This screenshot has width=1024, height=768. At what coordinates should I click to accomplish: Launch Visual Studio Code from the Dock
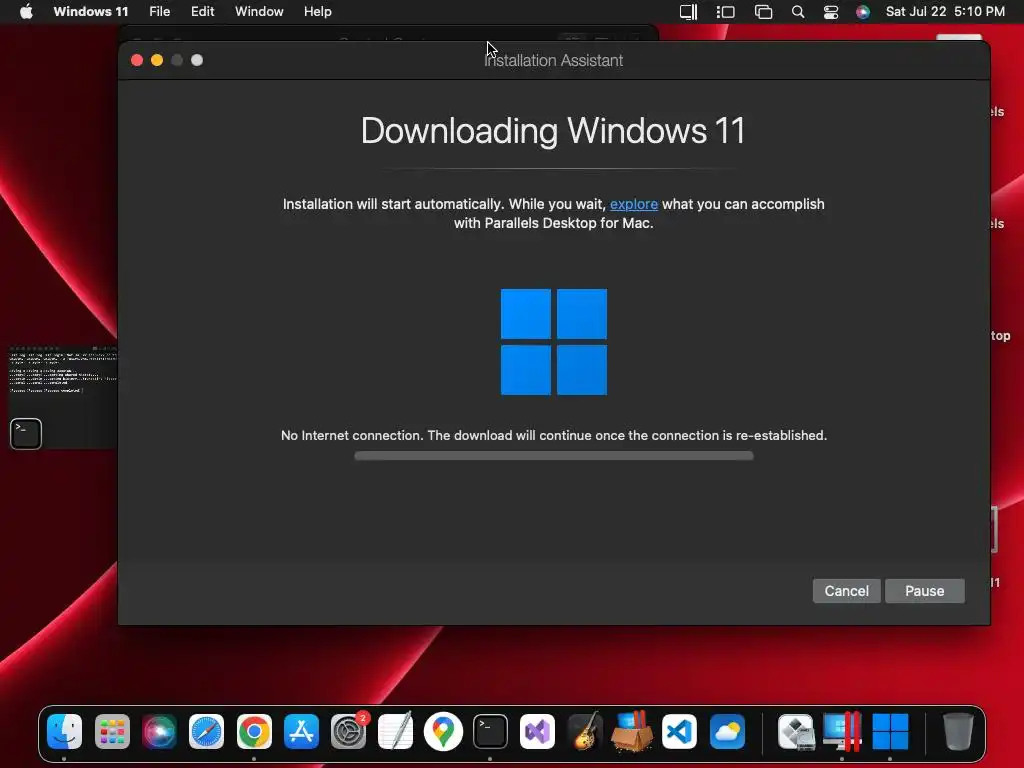(679, 731)
